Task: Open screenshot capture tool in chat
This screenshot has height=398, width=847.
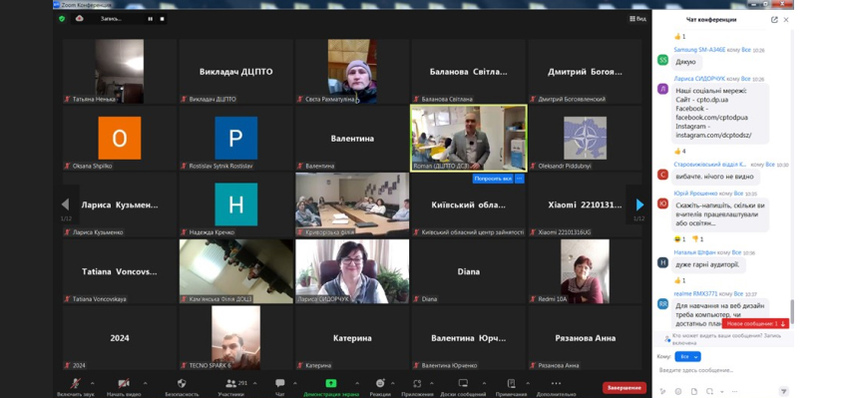Action: coord(709,391)
